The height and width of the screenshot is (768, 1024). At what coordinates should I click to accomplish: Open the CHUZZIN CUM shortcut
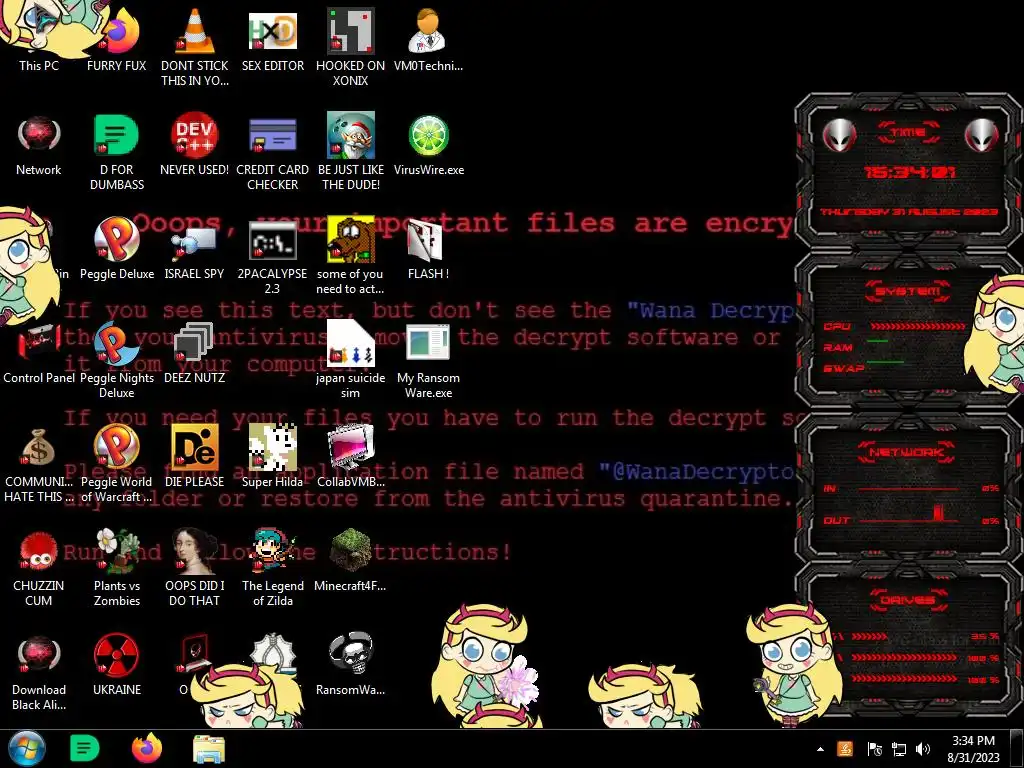pyautogui.click(x=39, y=568)
